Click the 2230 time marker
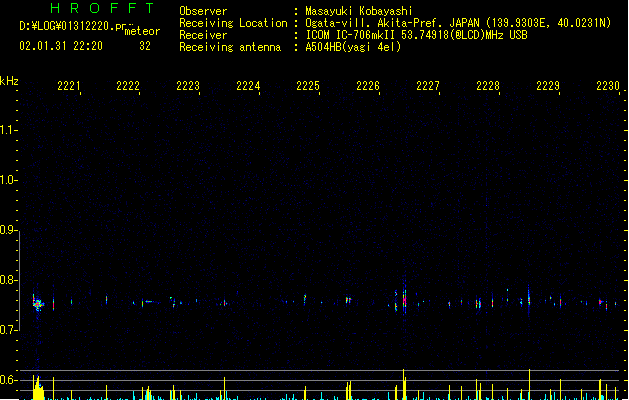Screen dimensions: 629x400 [x=608, y=86]
